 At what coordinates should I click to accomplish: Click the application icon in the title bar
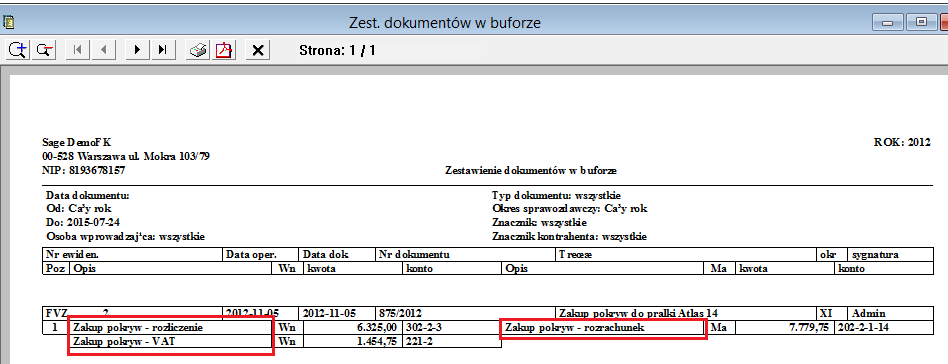tap(8, 22)
